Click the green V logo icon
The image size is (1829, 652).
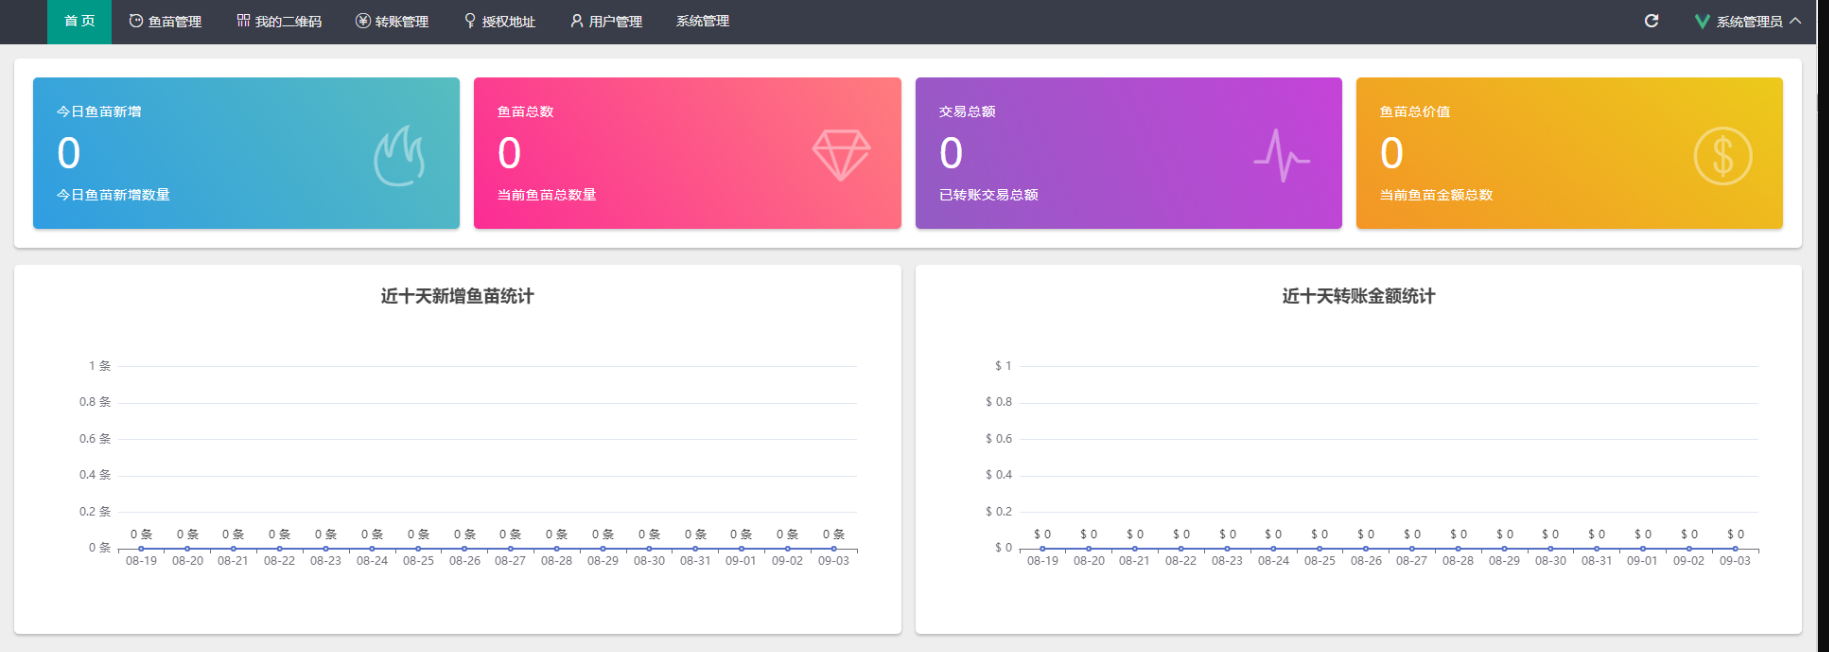(x=1702, y=21)
